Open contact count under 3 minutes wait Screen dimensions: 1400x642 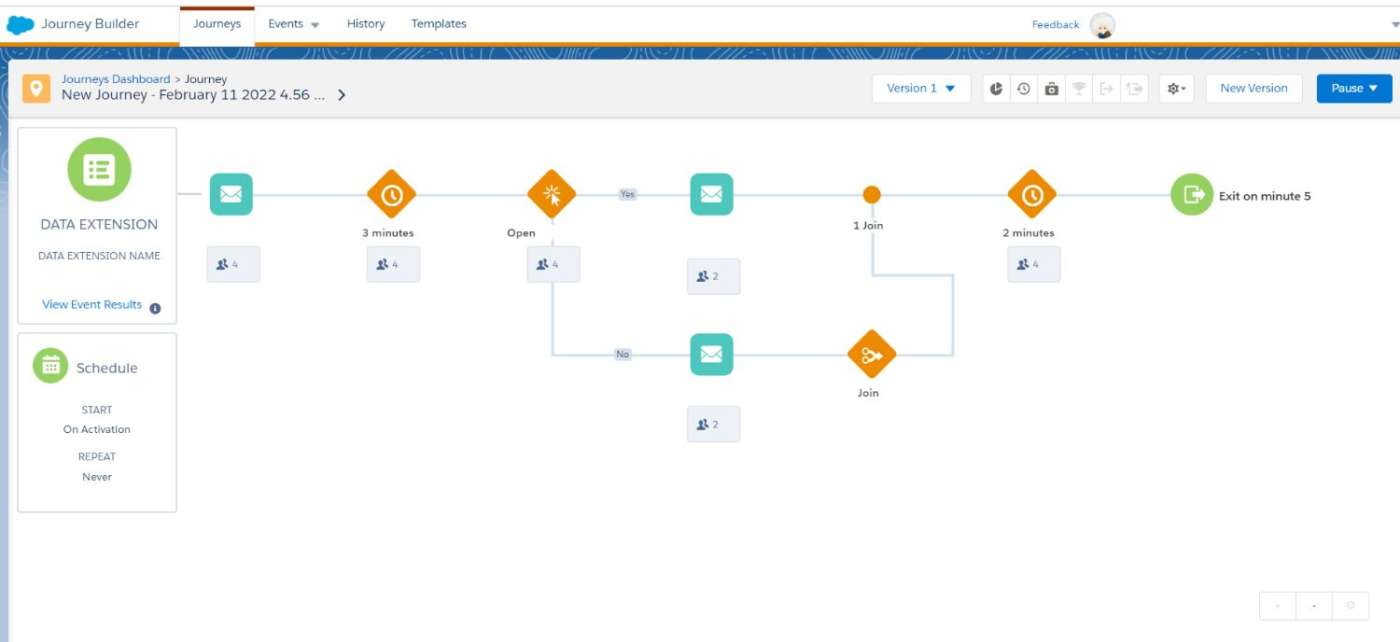click(393, 264)
